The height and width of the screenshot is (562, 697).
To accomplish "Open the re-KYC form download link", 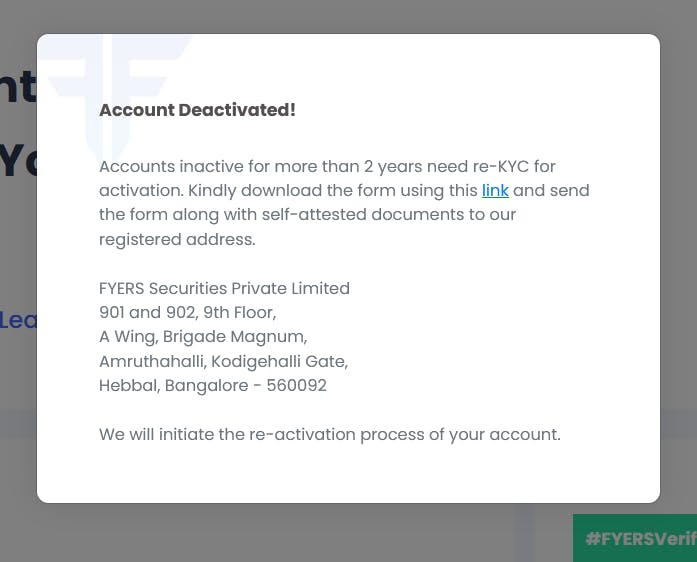I will click(495, 190).
